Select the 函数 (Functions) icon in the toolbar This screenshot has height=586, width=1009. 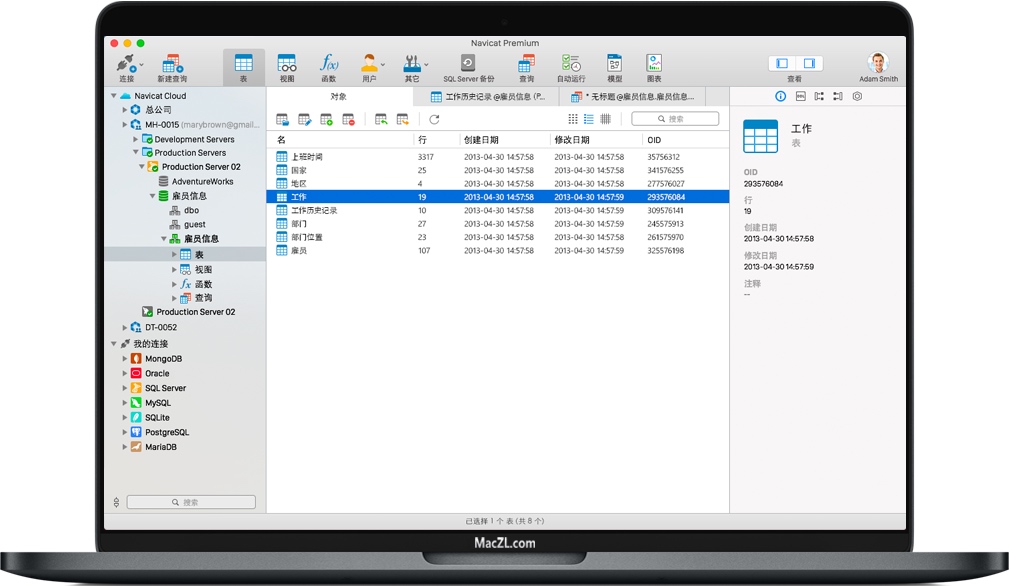pyautogui.click(x=329, y=62)
